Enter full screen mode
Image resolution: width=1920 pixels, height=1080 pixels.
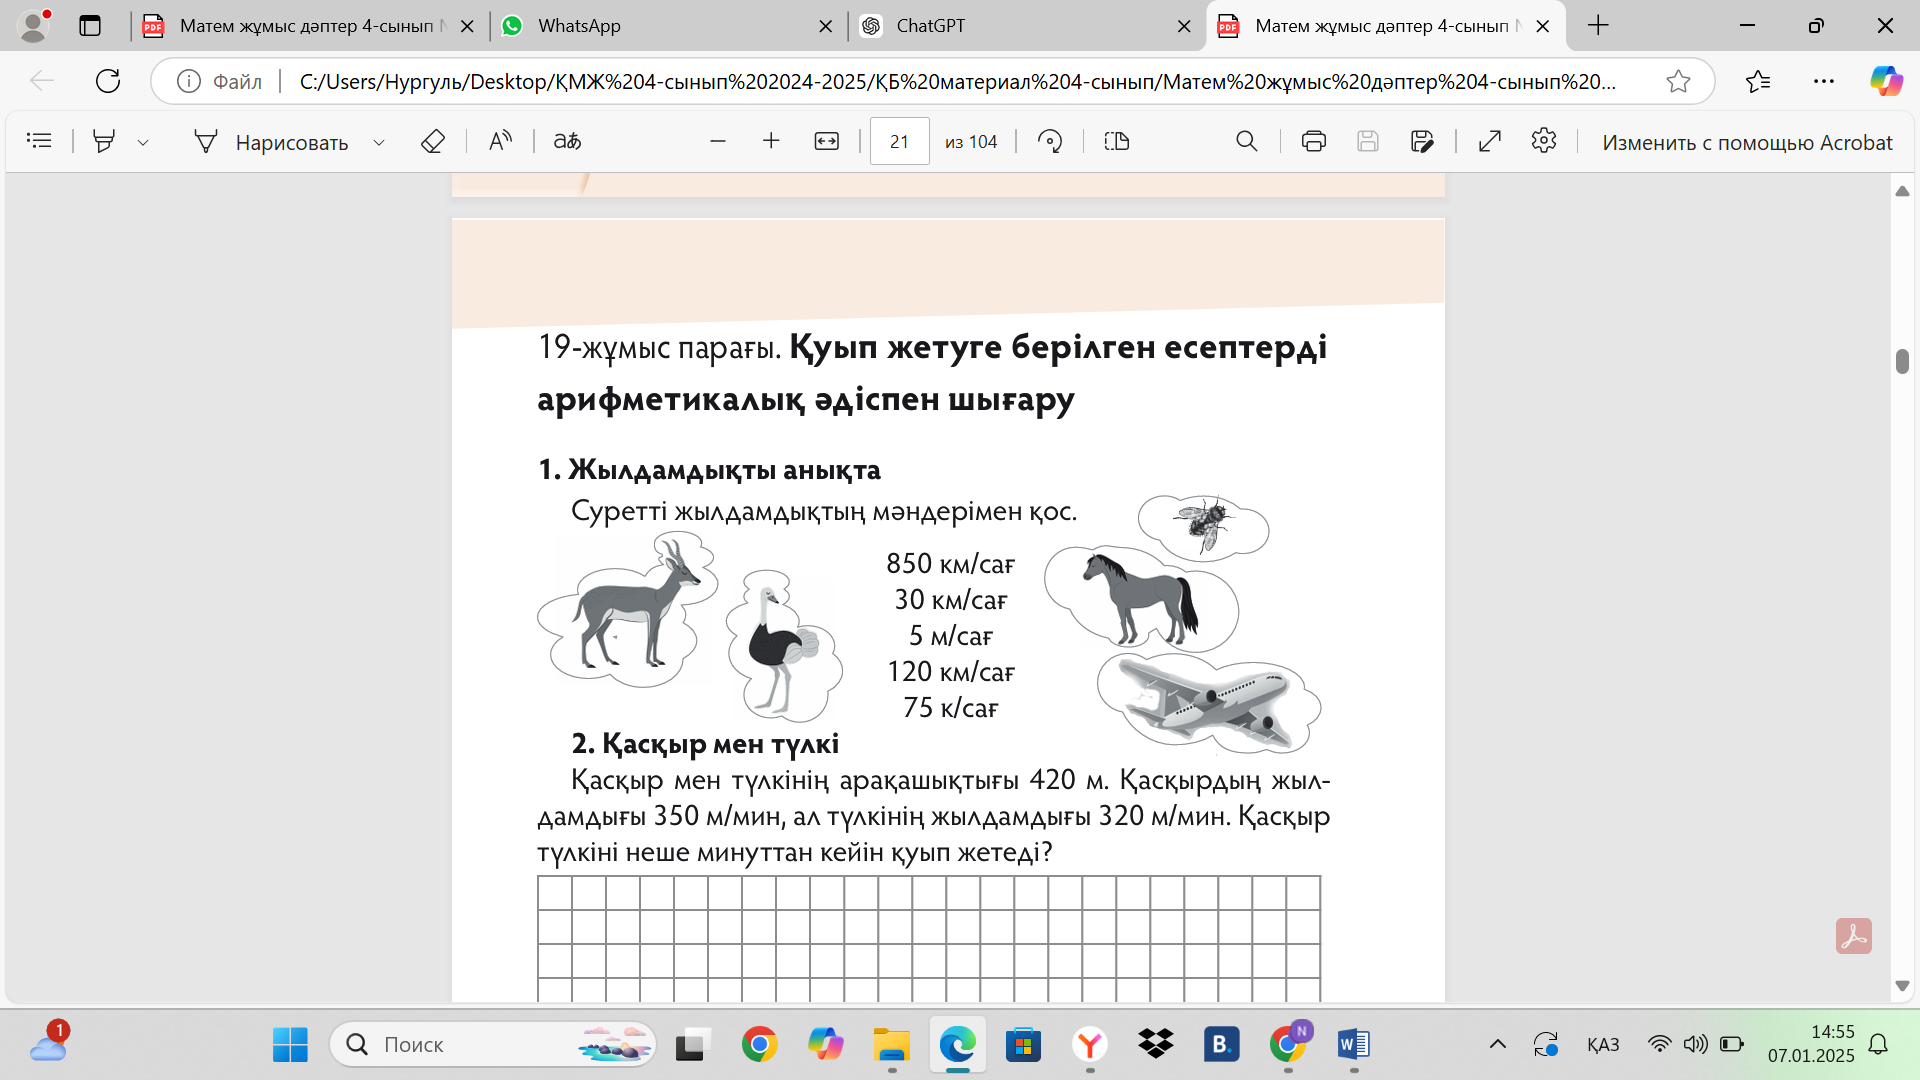pyautogui.click(x=1489, y=141)
